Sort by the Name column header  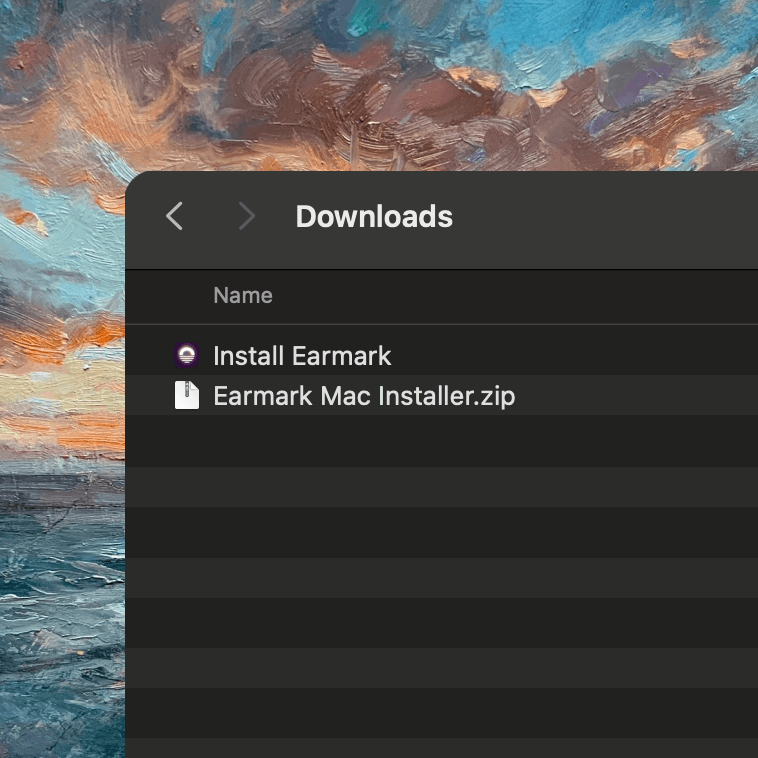tap(243, 295)
